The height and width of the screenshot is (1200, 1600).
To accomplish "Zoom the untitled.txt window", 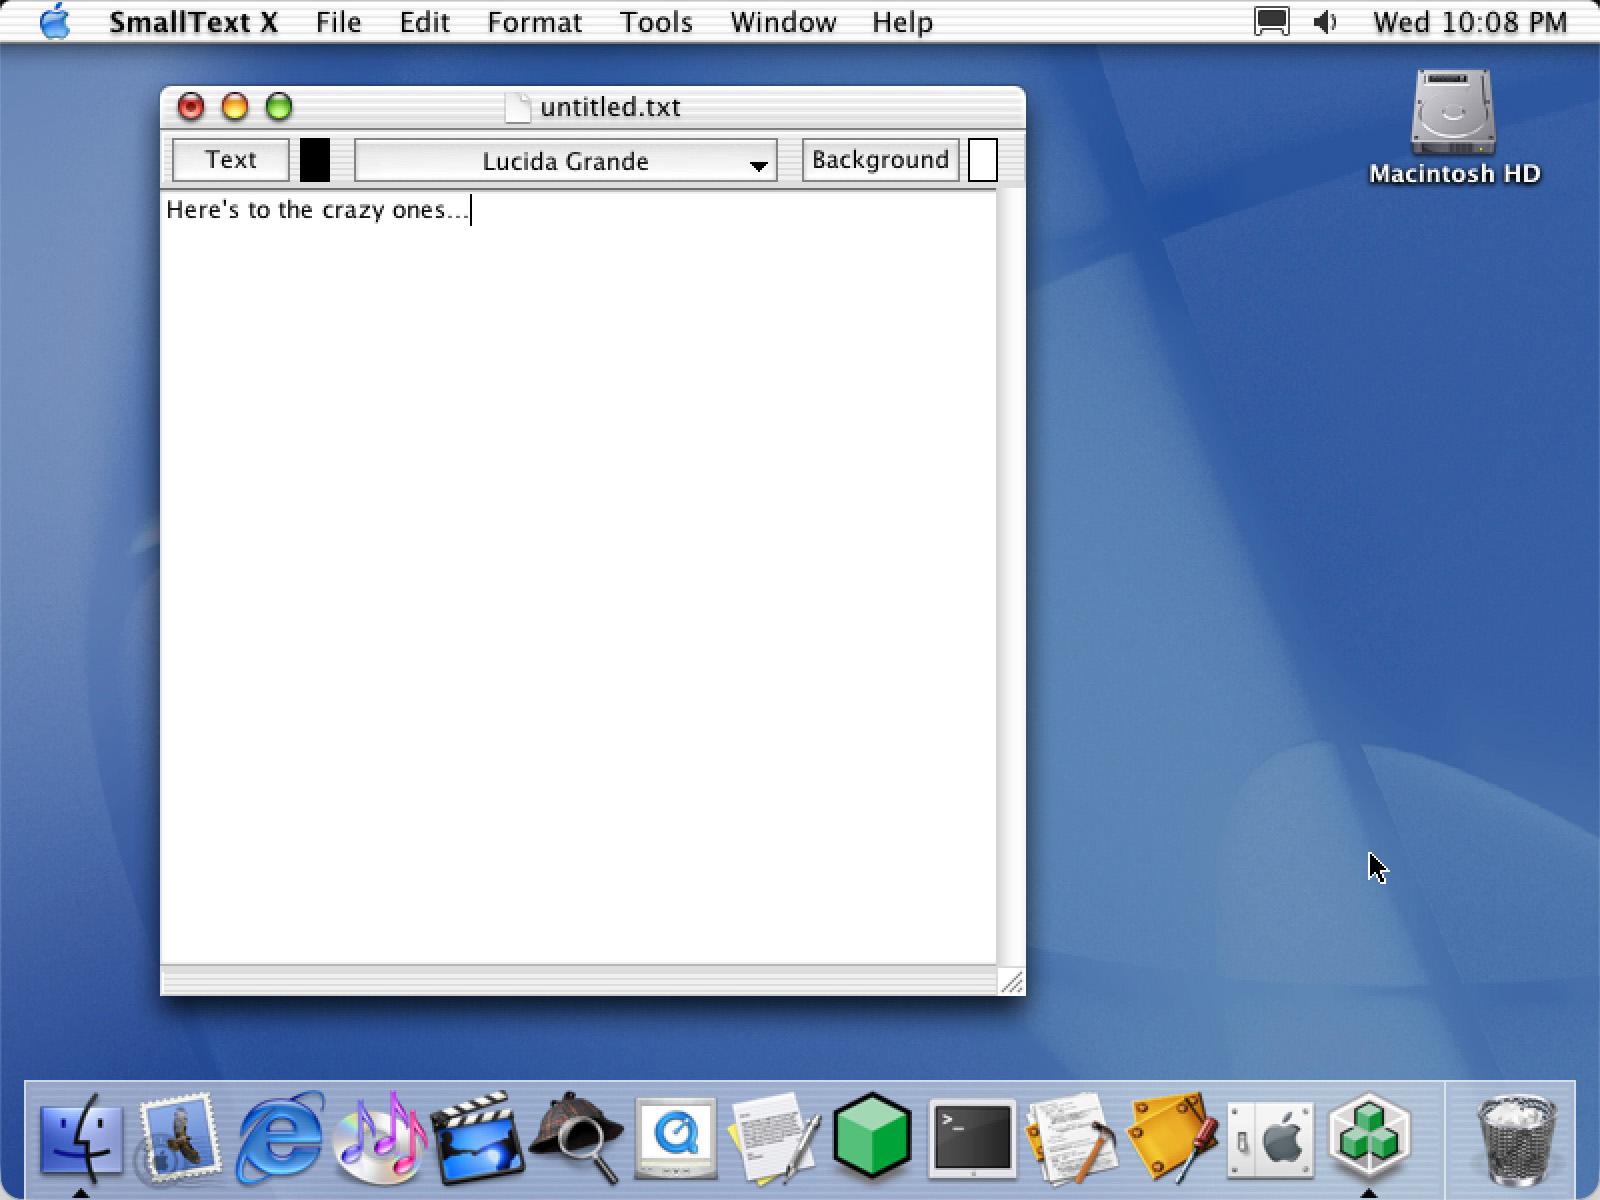I will (x=278, y=106).
